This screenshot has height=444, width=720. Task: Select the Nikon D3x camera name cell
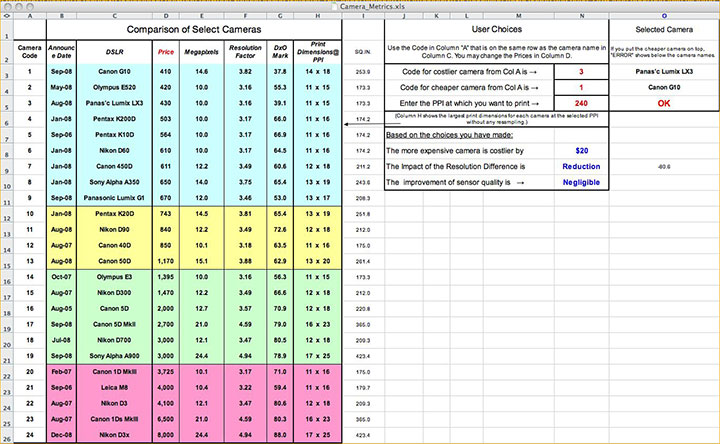tap(114, 435)
